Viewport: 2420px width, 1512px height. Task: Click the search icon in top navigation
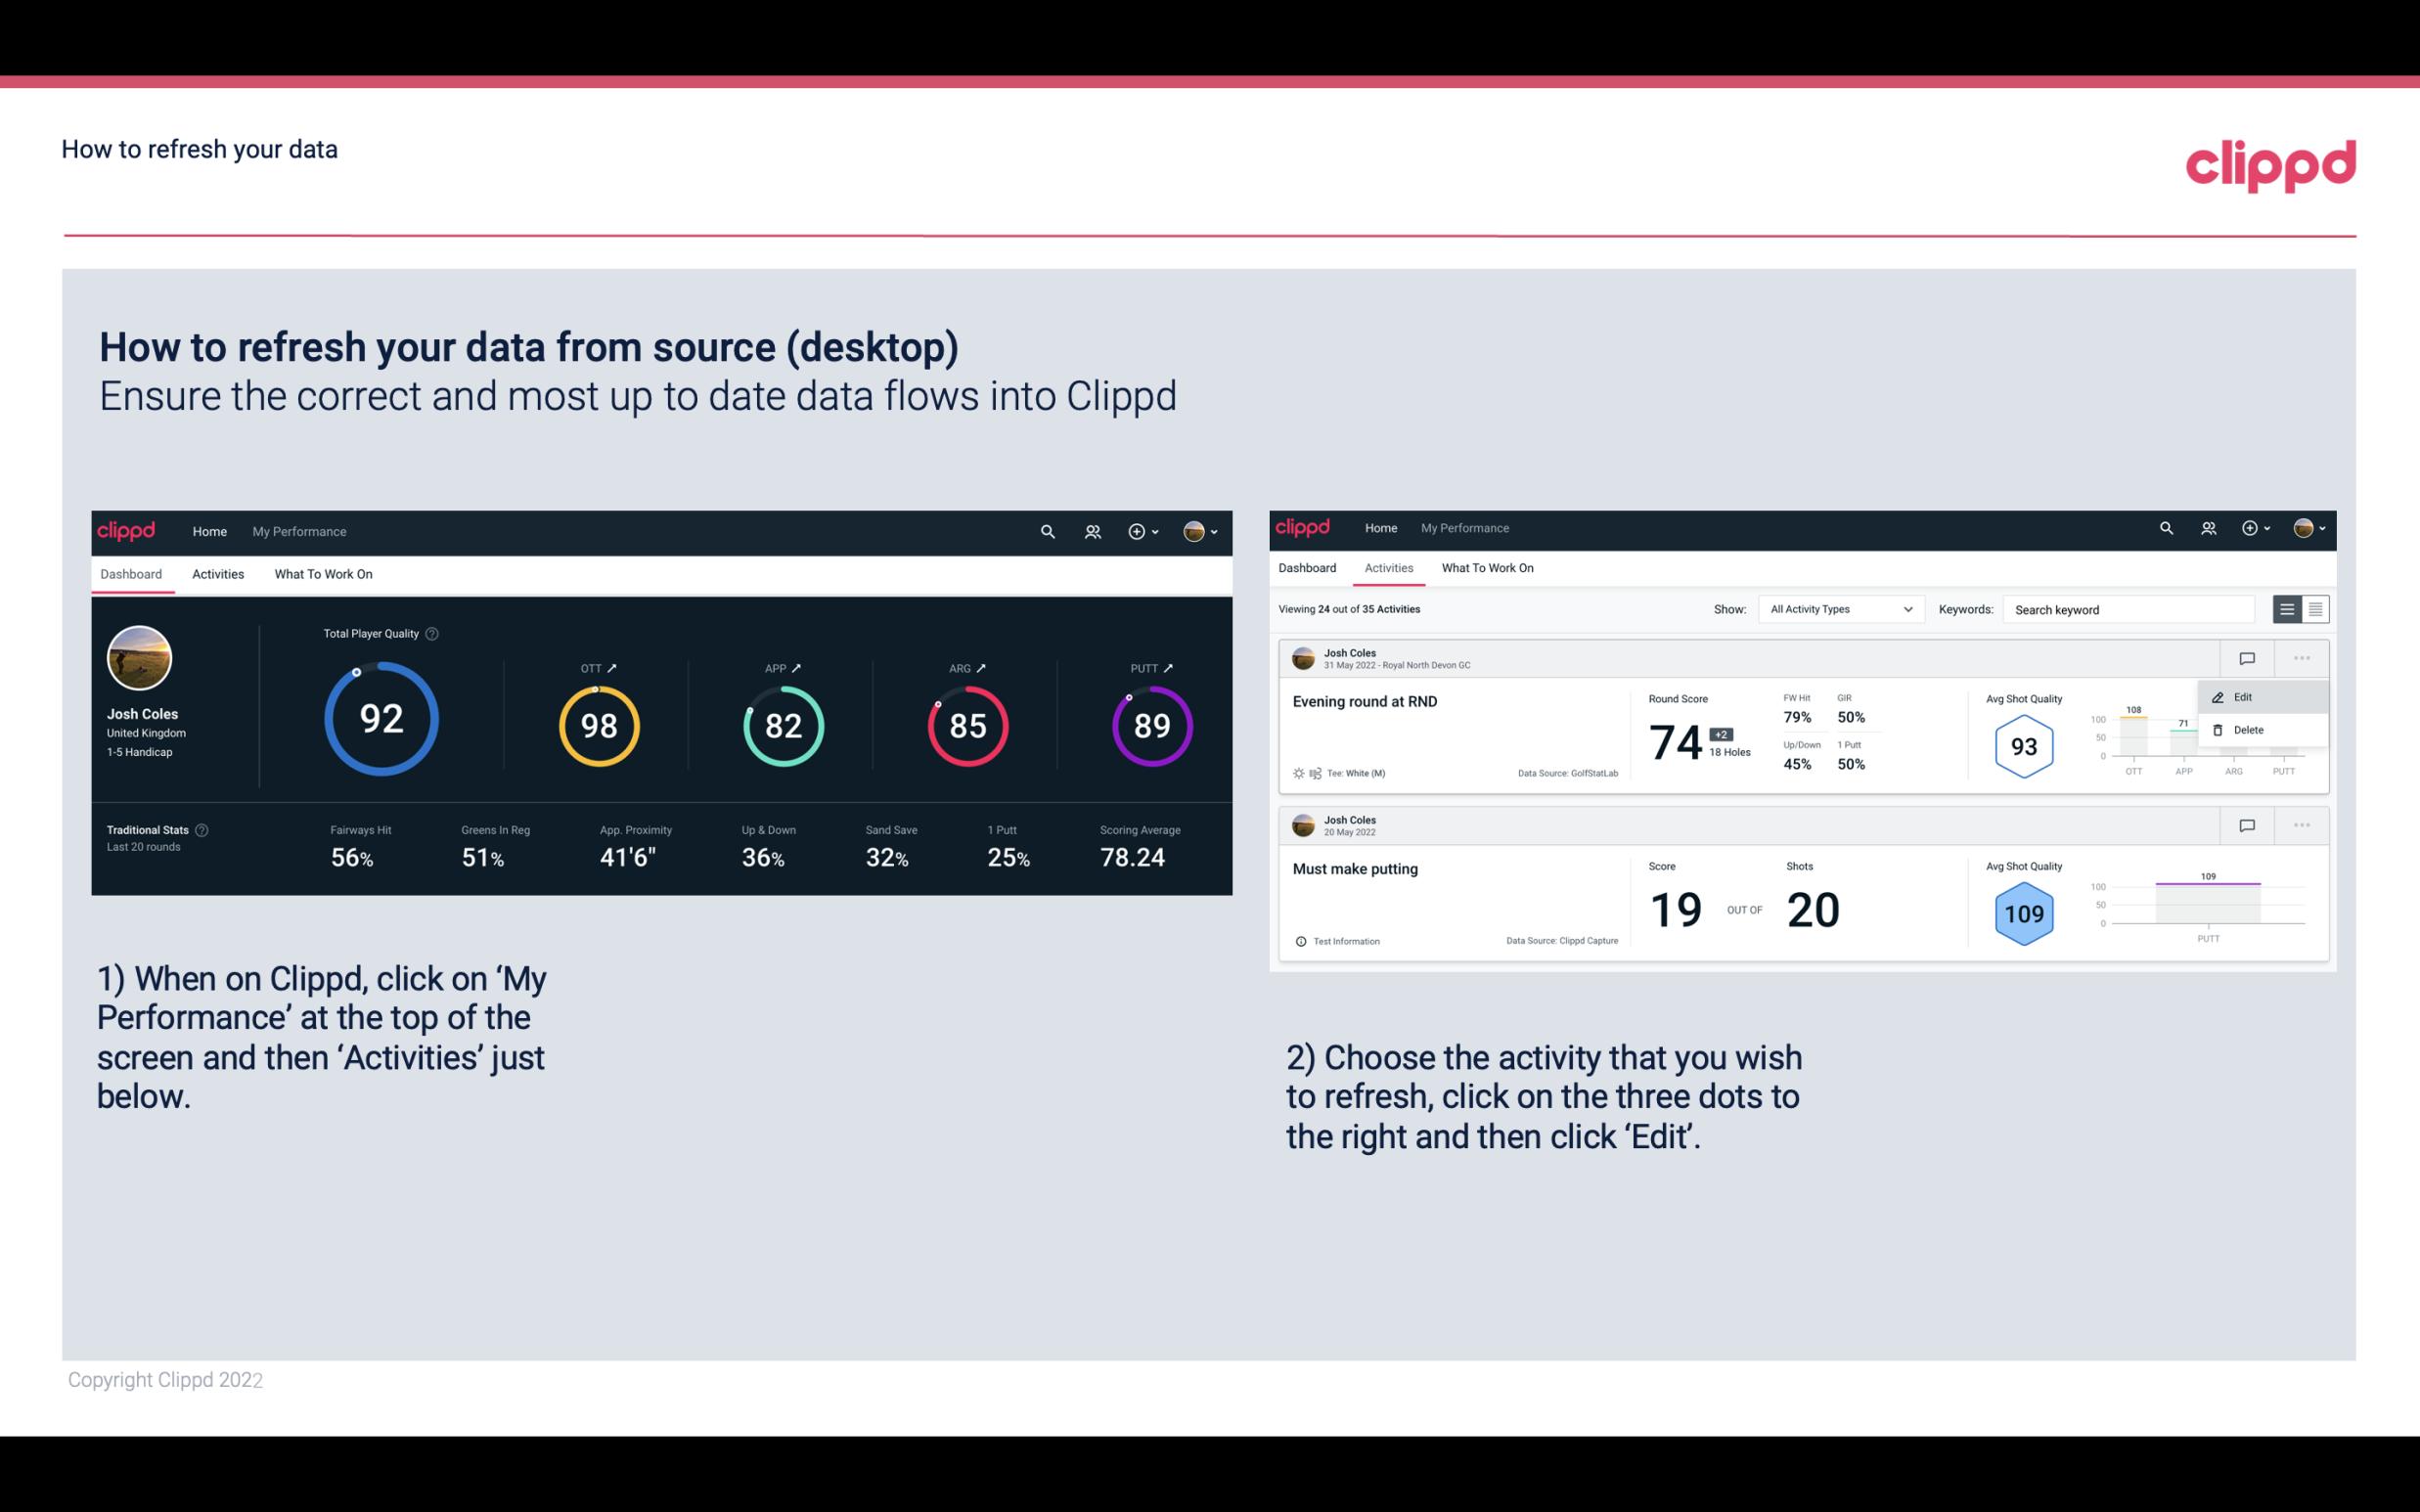1046,531
